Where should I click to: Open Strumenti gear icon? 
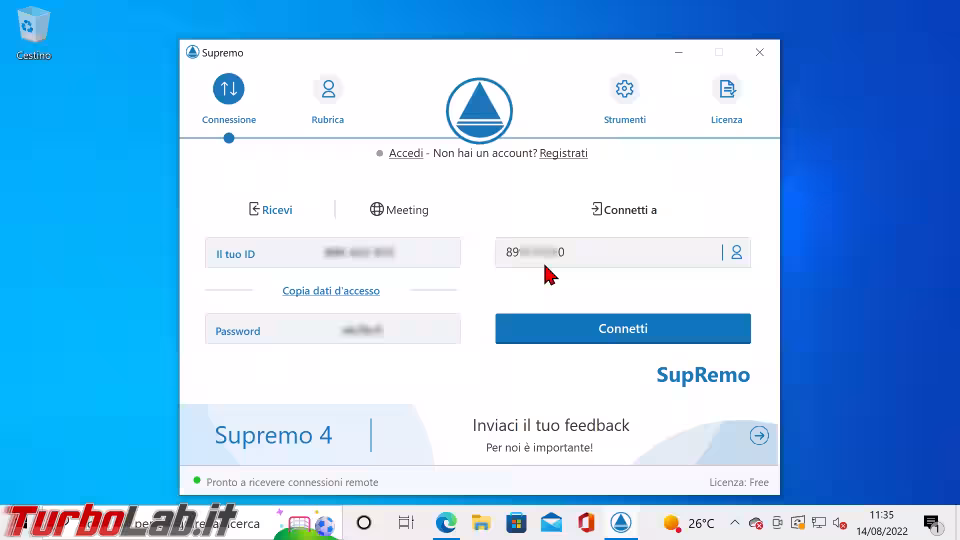coord(624,89)
